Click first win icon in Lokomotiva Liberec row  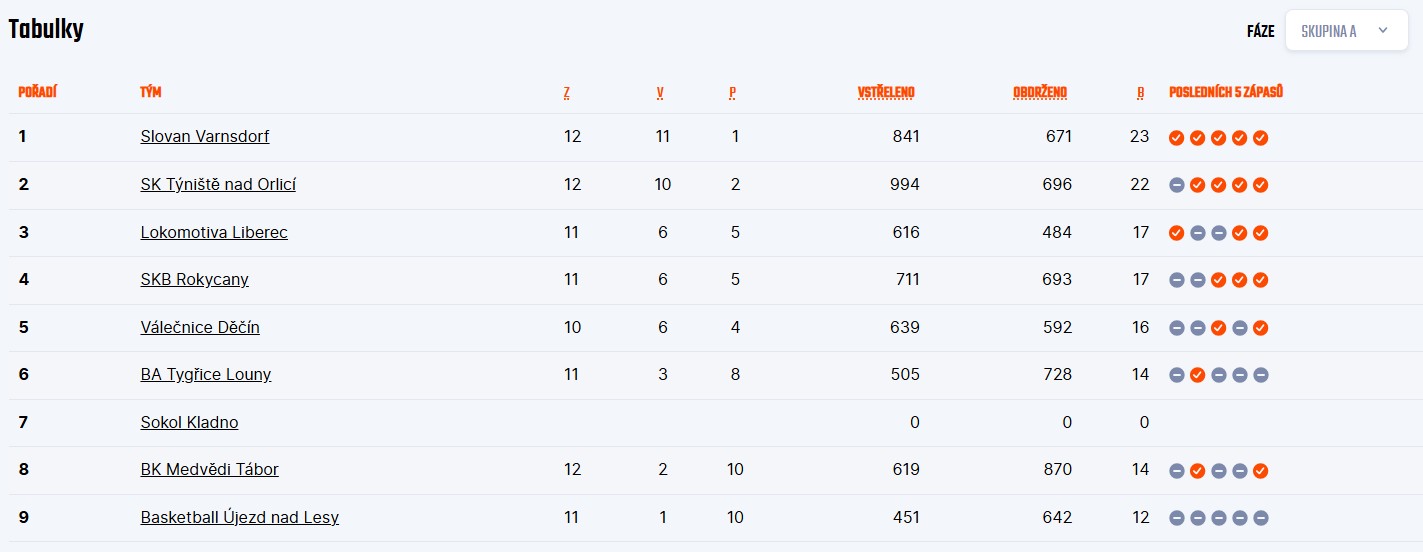(x=1177, y=233)
